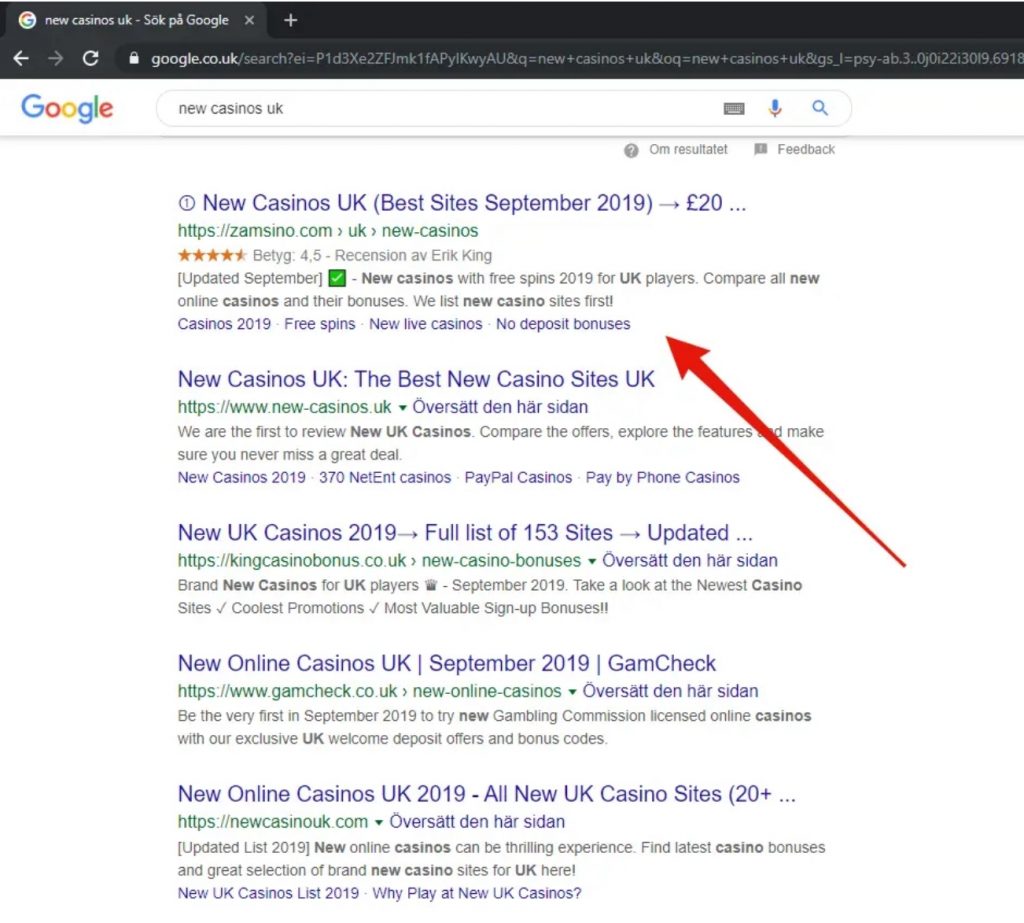
Task: Click 'Översätt den här sidan' for kingcasinobonus.co.uk
Action: coord(690,560)
